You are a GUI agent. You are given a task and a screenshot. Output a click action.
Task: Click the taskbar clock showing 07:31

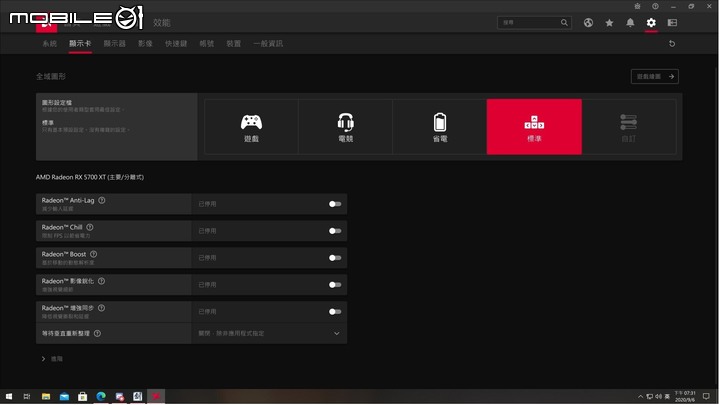(x=685, y=396)
